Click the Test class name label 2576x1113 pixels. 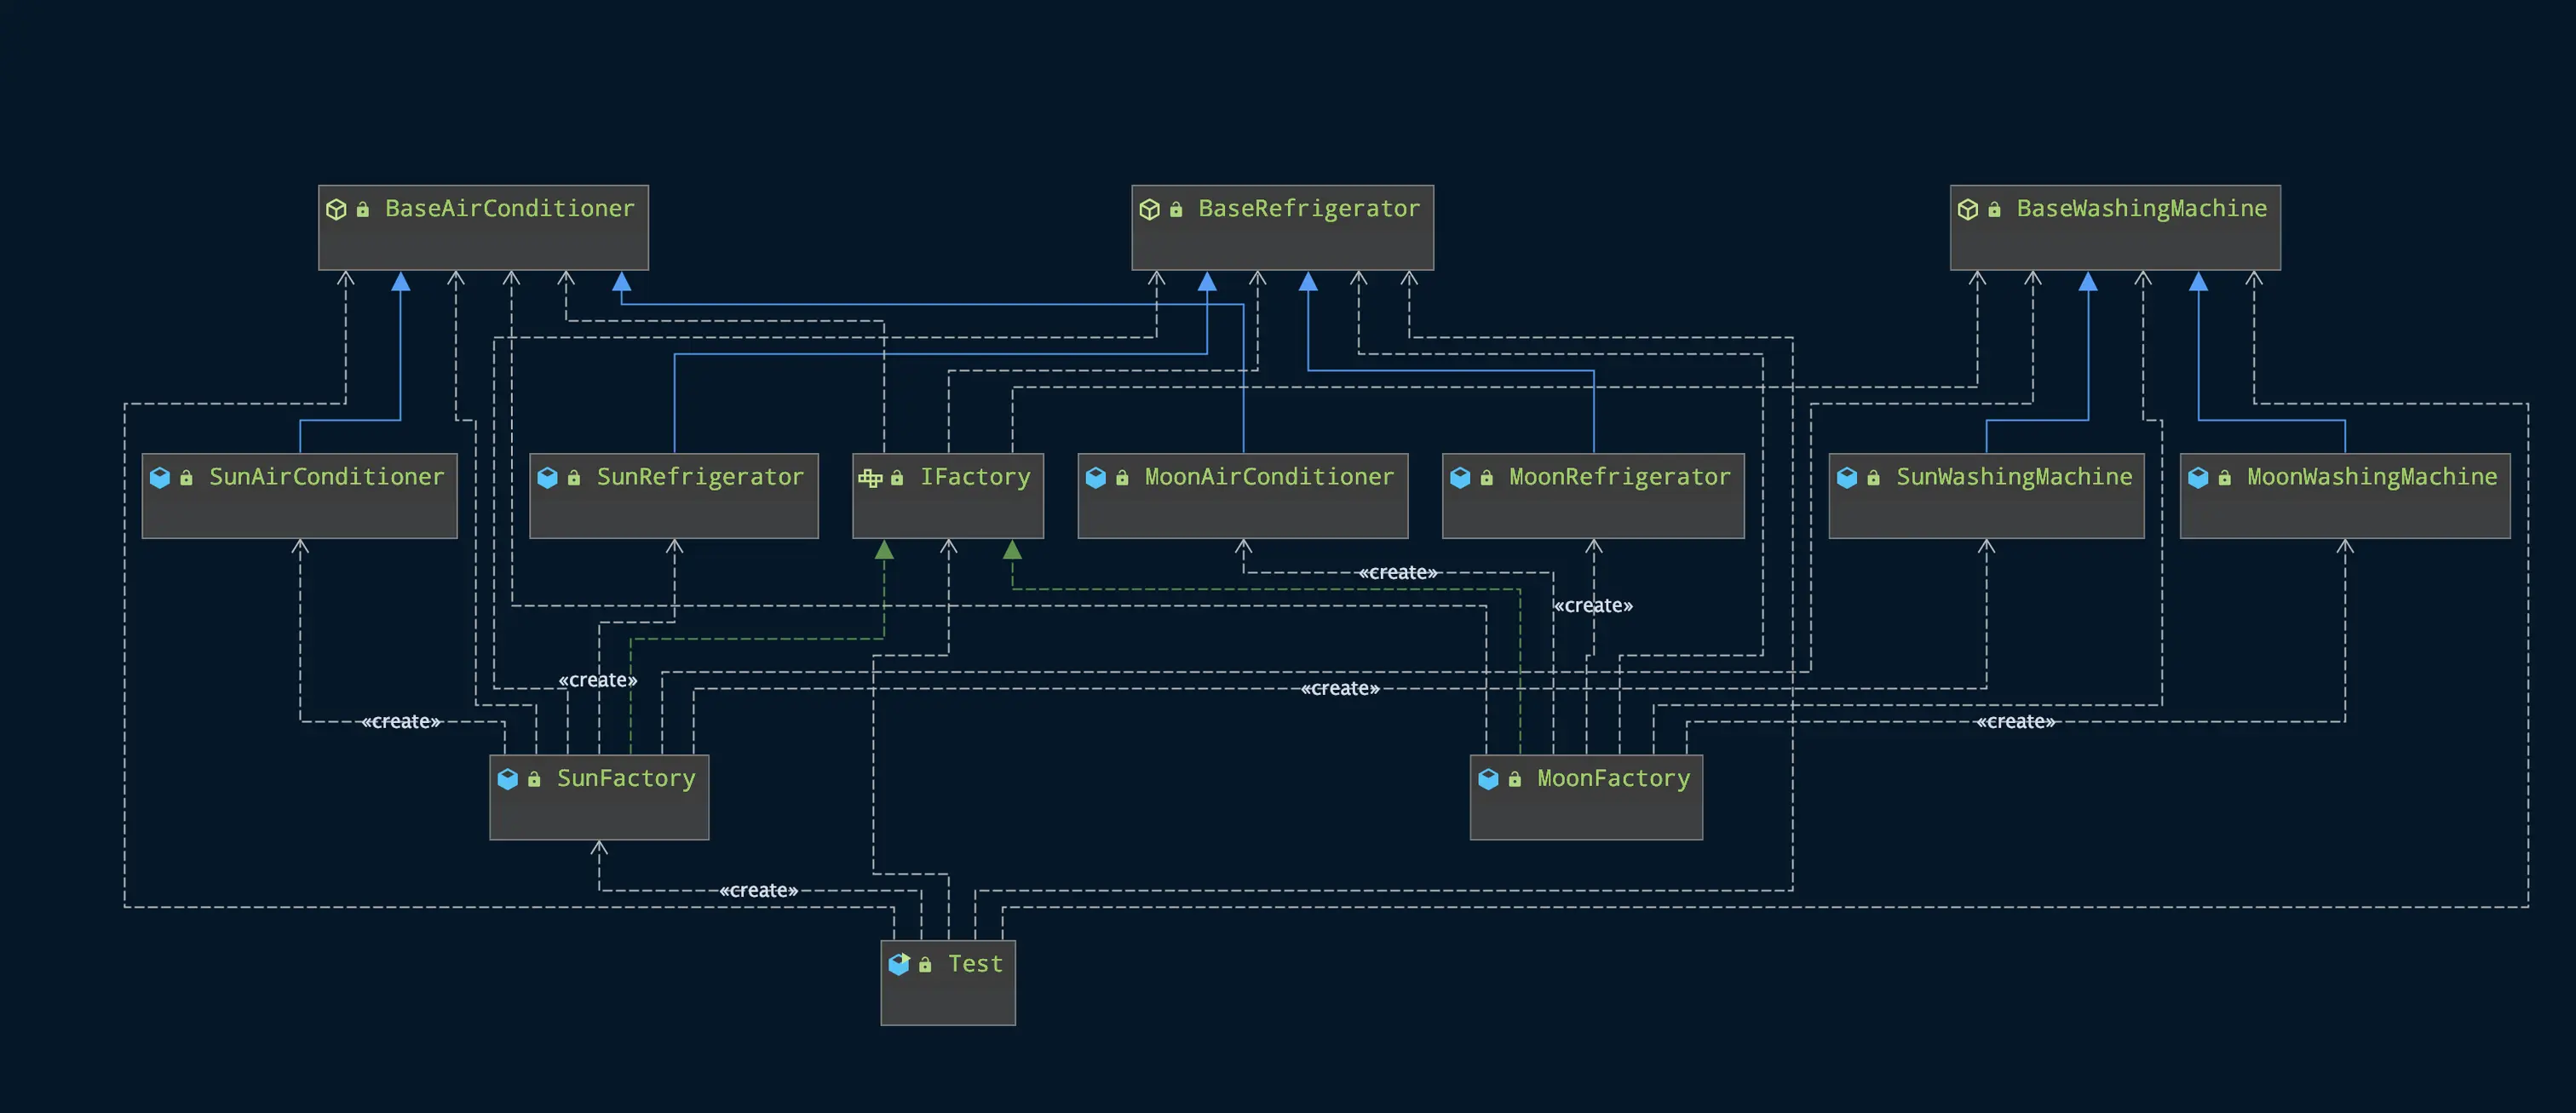pos(975,964)
